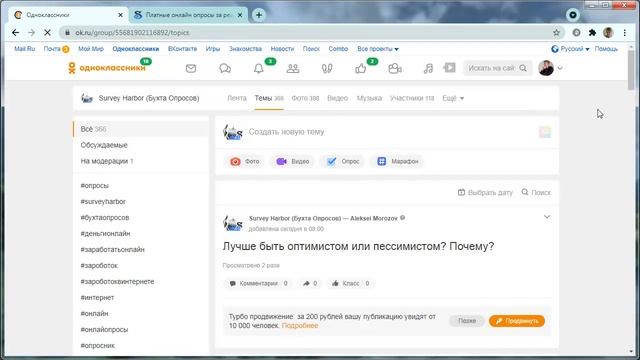Click the Odnoklassniki logo
Viewport: 640px width, 360px height.
pyautogui.click(x=107, y=68)
